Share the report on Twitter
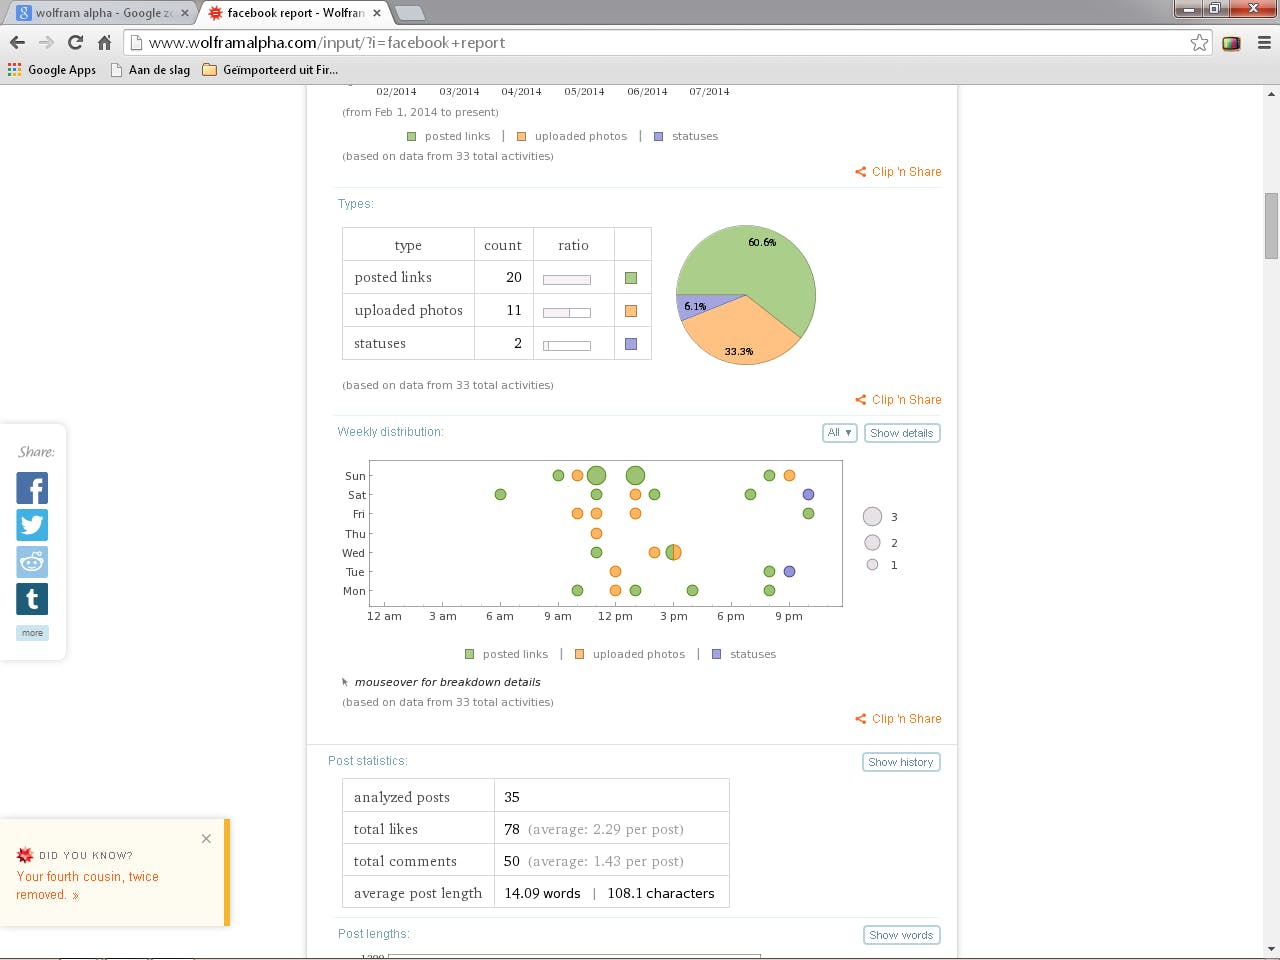 click(x=32, y=525)
